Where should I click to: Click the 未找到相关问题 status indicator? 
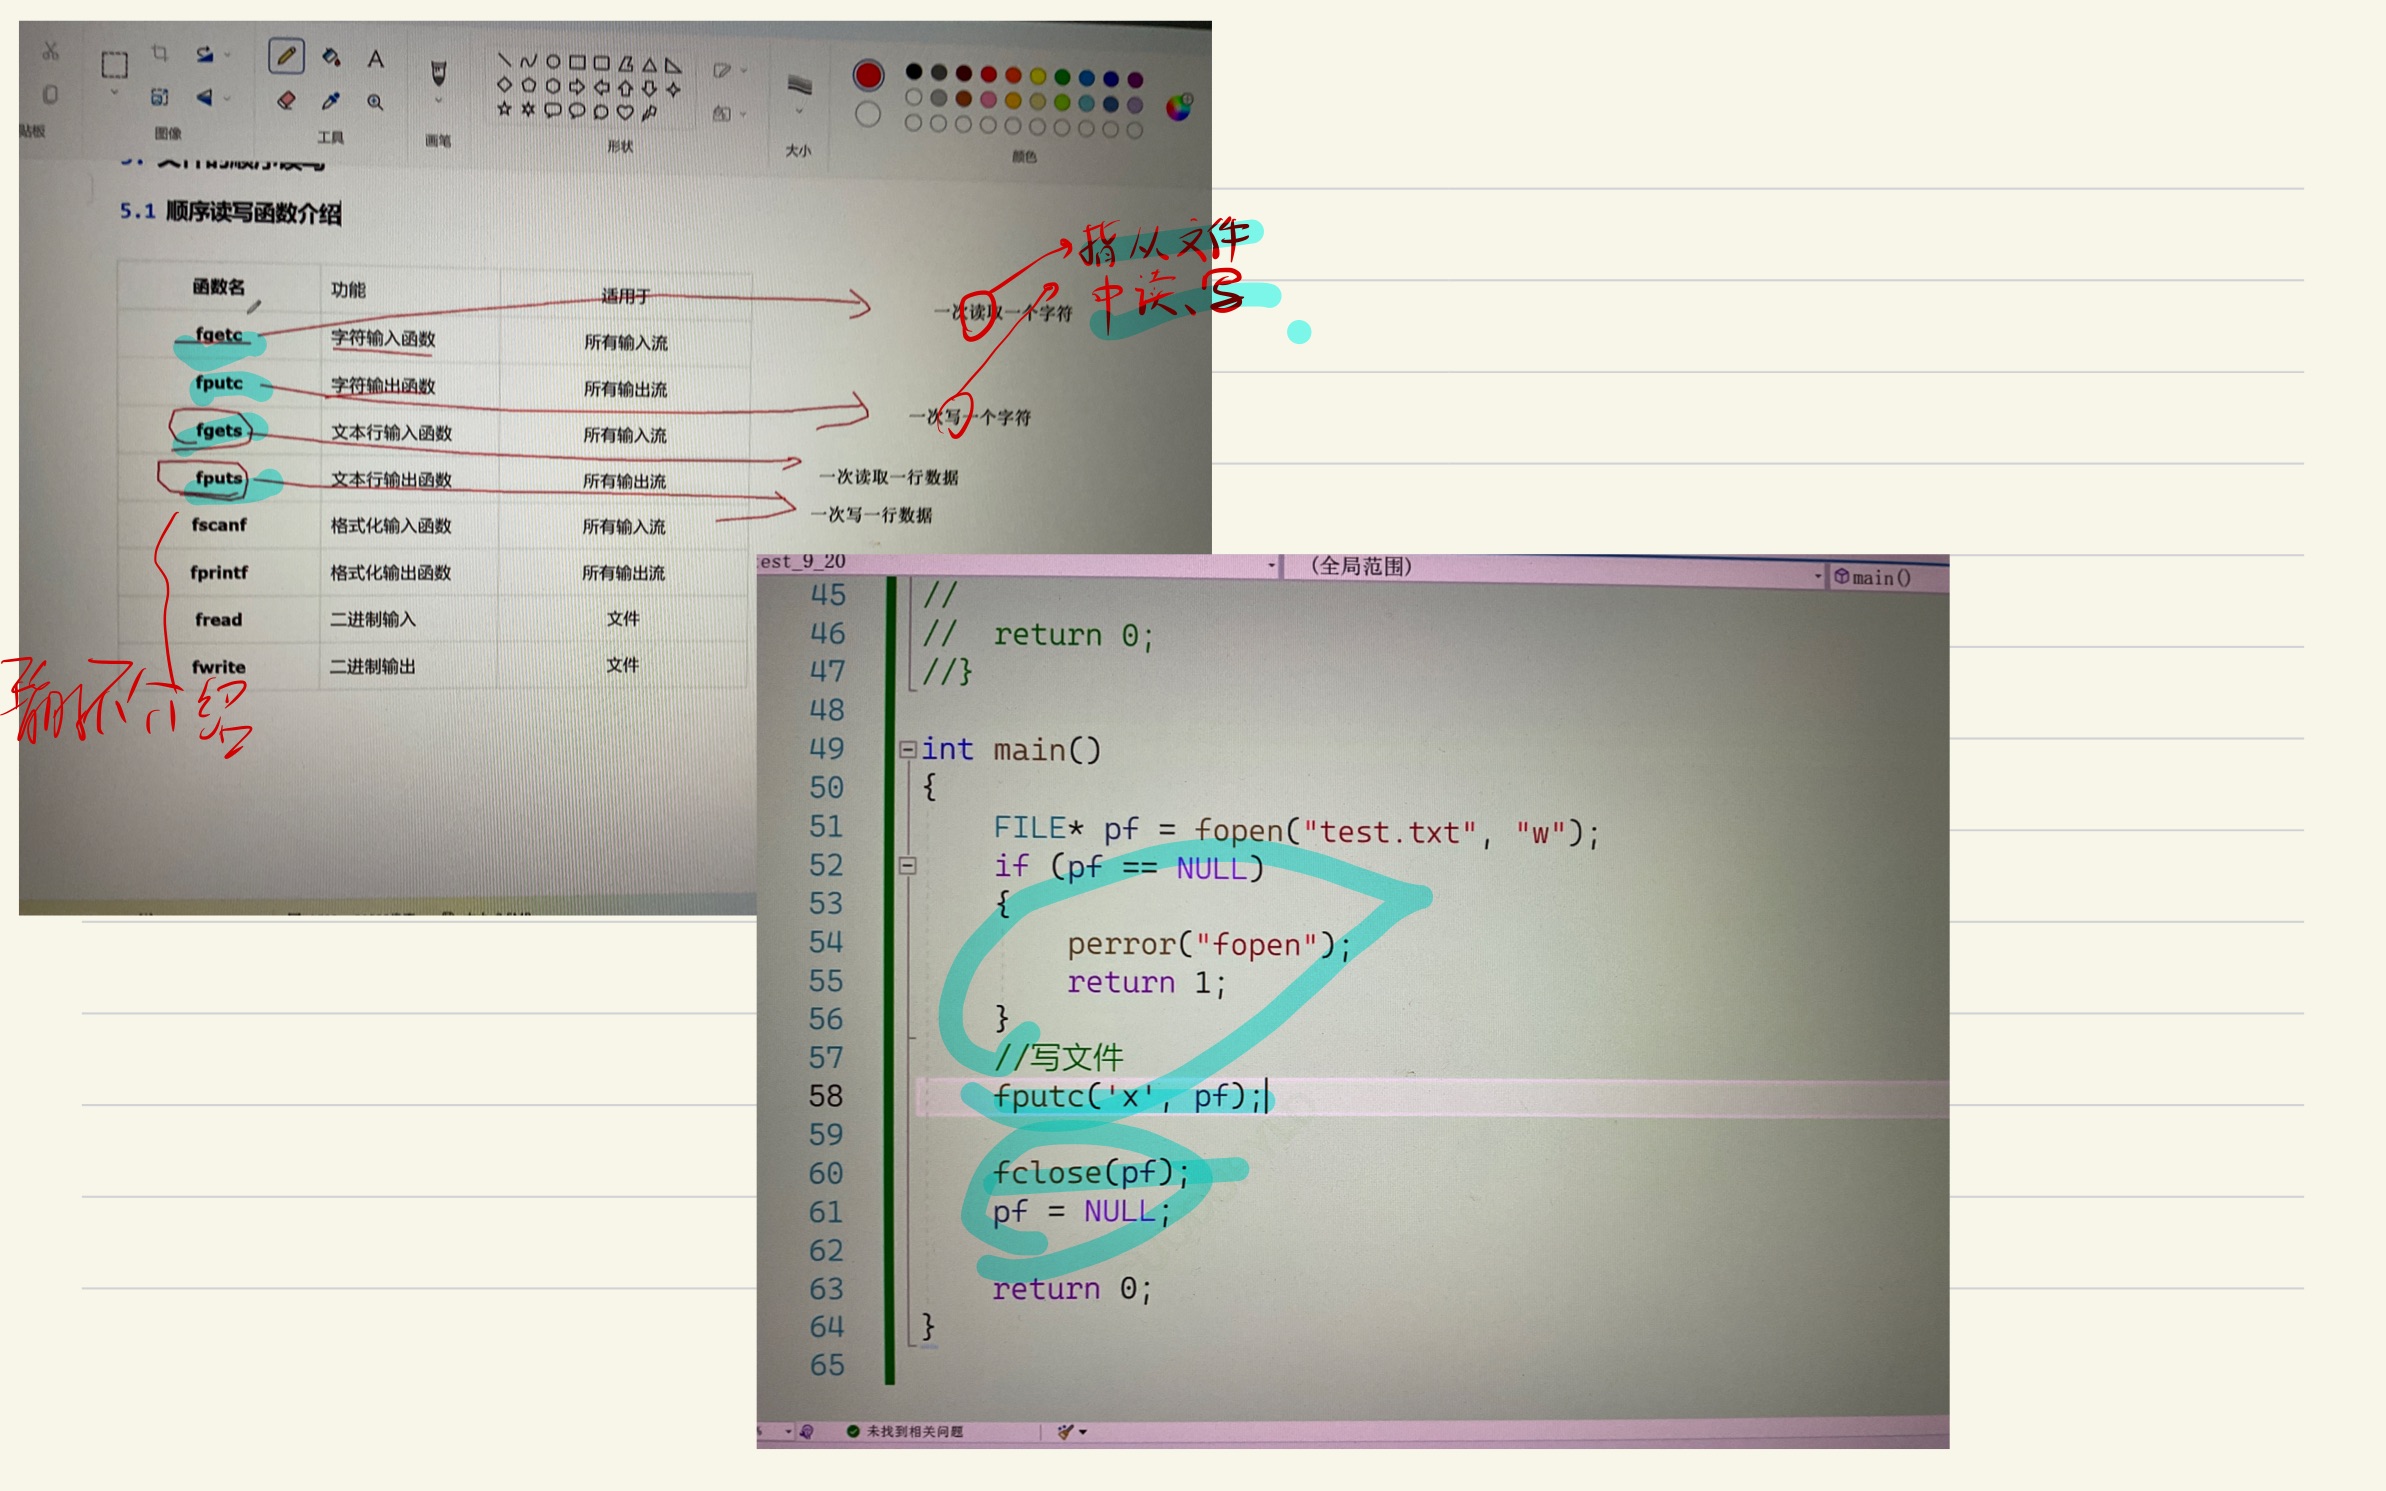point(905,1432)
